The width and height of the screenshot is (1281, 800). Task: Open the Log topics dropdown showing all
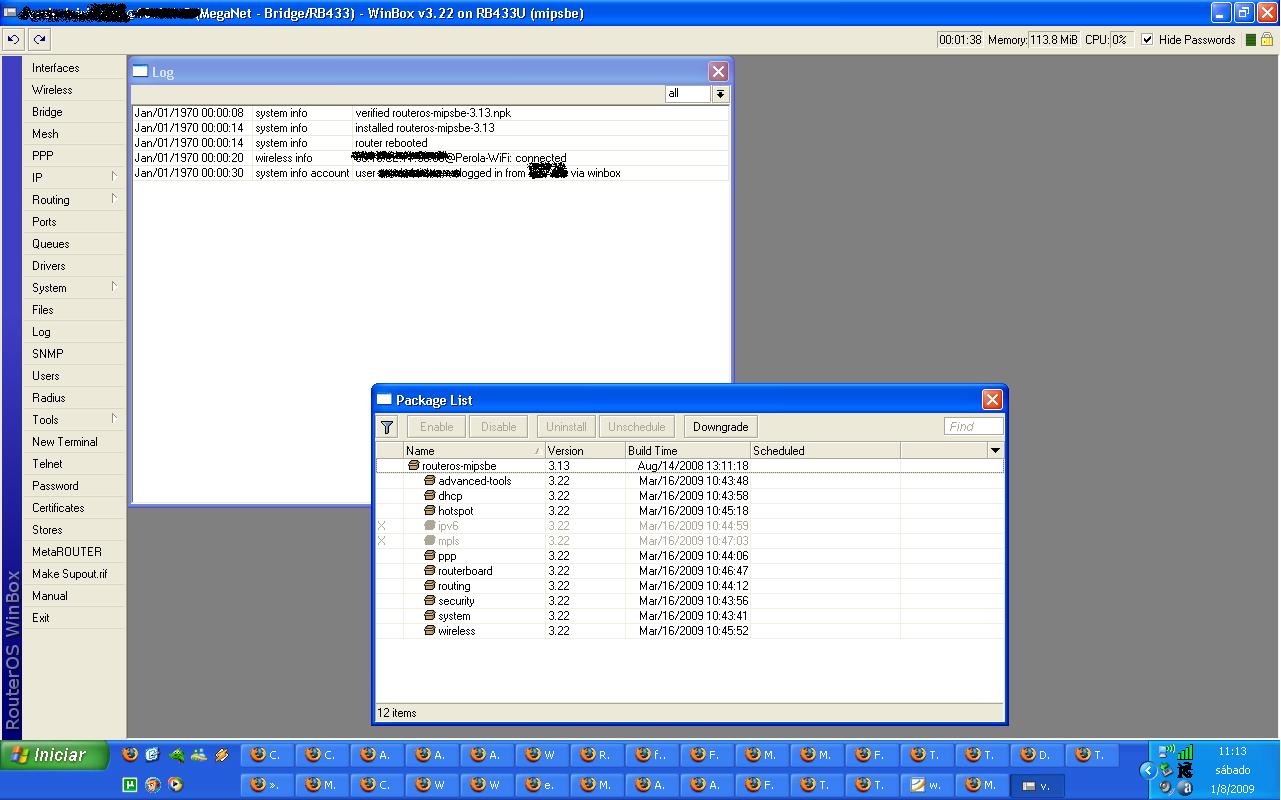click(720, 93)
